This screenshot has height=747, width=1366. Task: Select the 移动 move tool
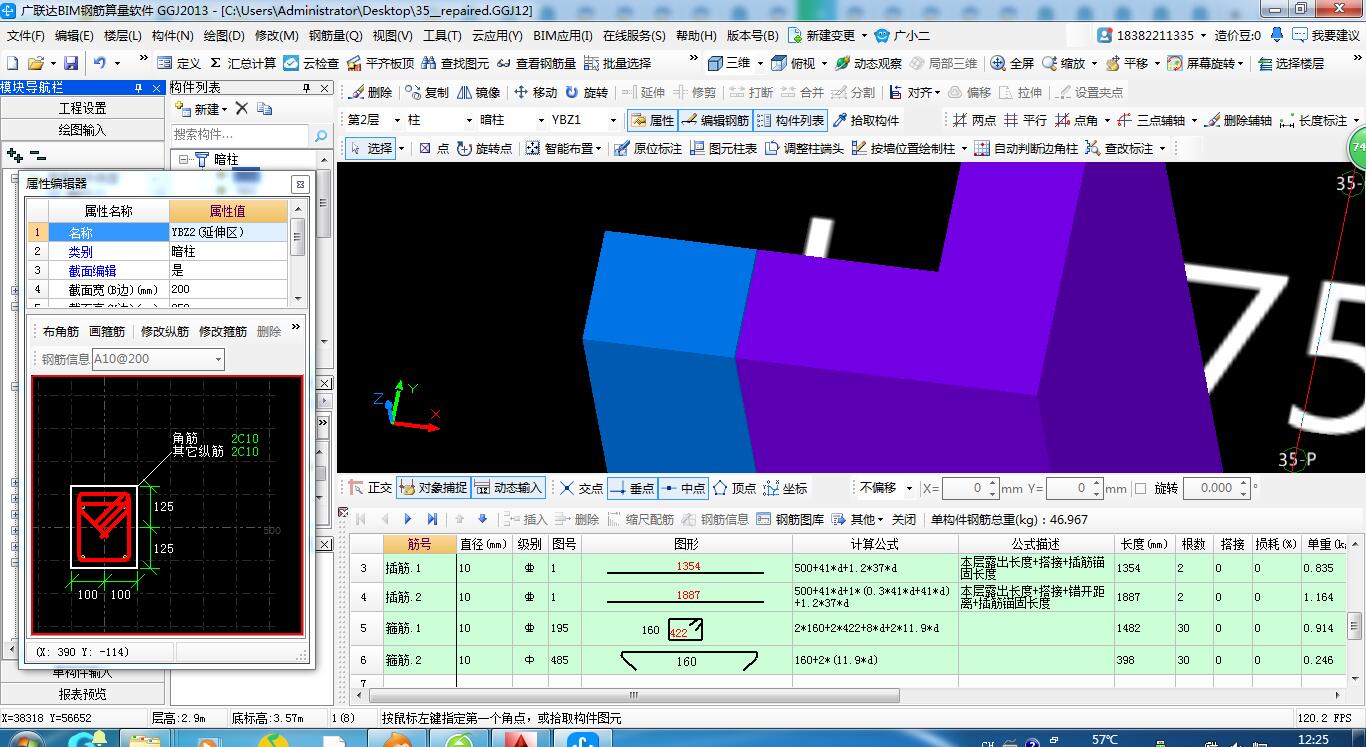coord(535,92)
